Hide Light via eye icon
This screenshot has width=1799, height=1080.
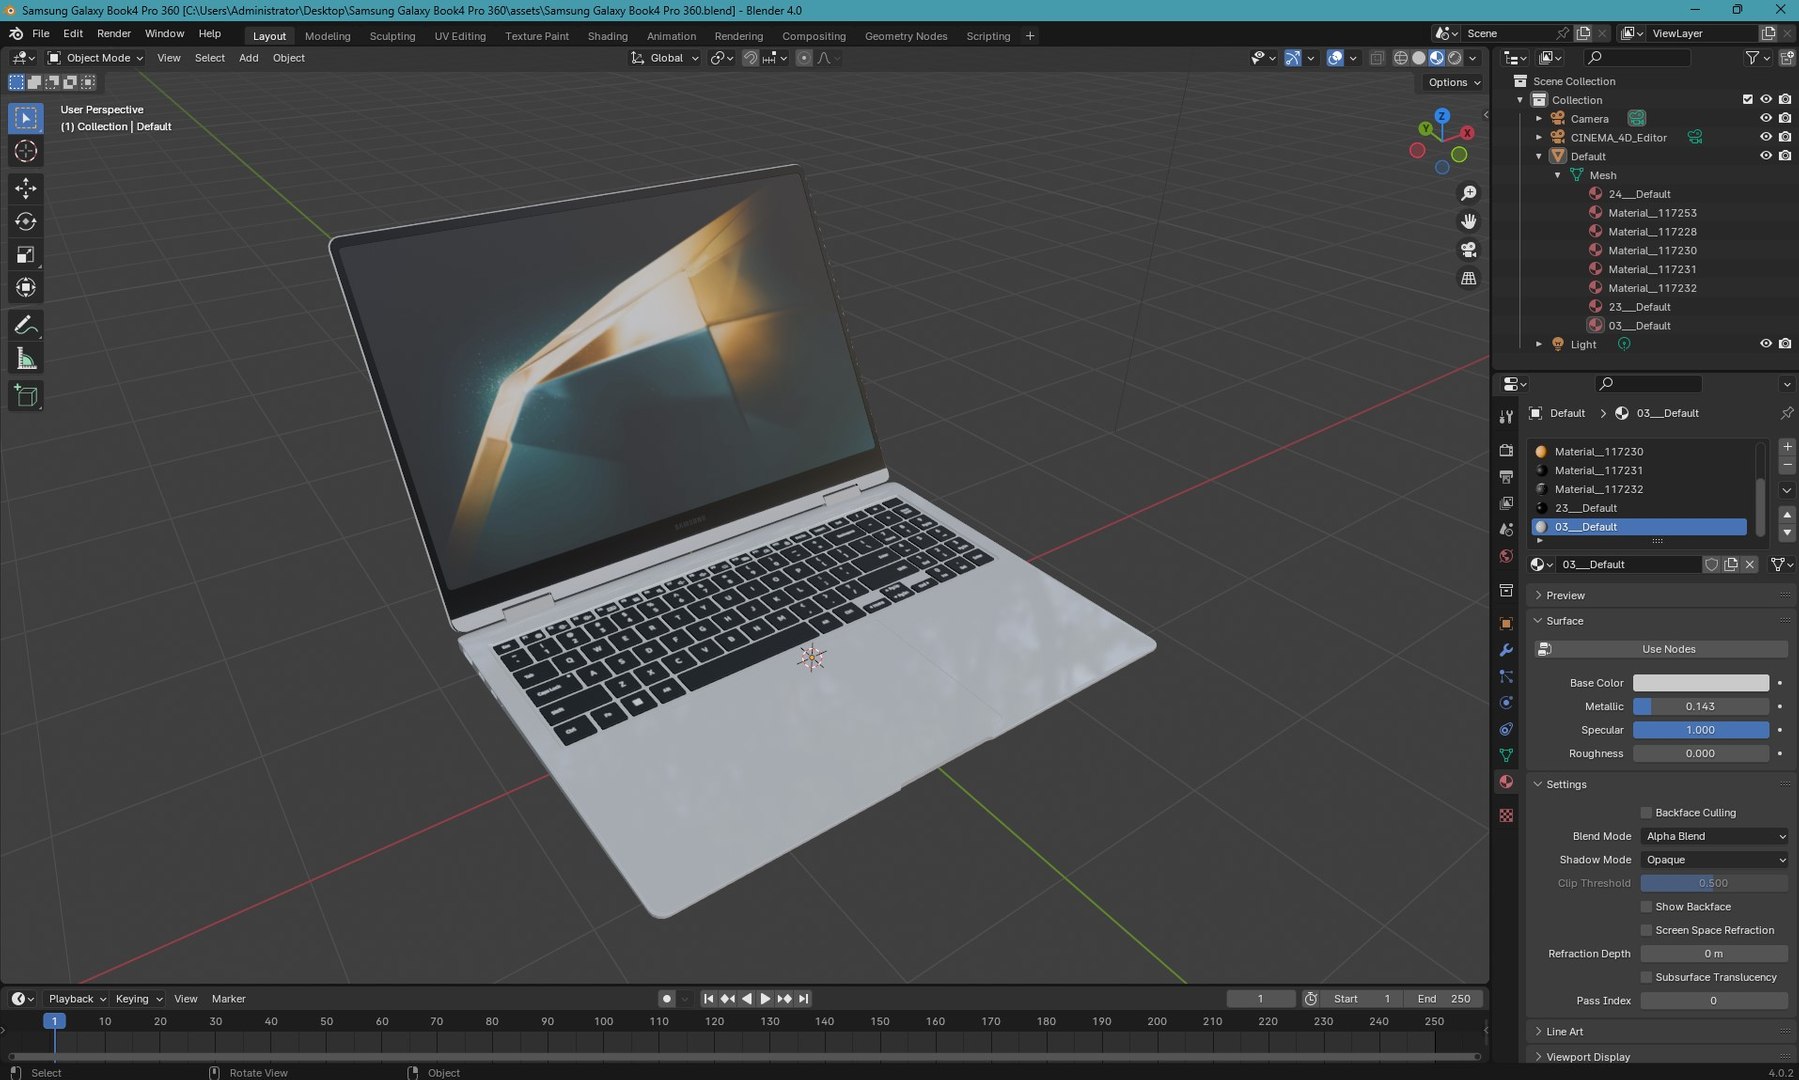(x=1766, y=344)
